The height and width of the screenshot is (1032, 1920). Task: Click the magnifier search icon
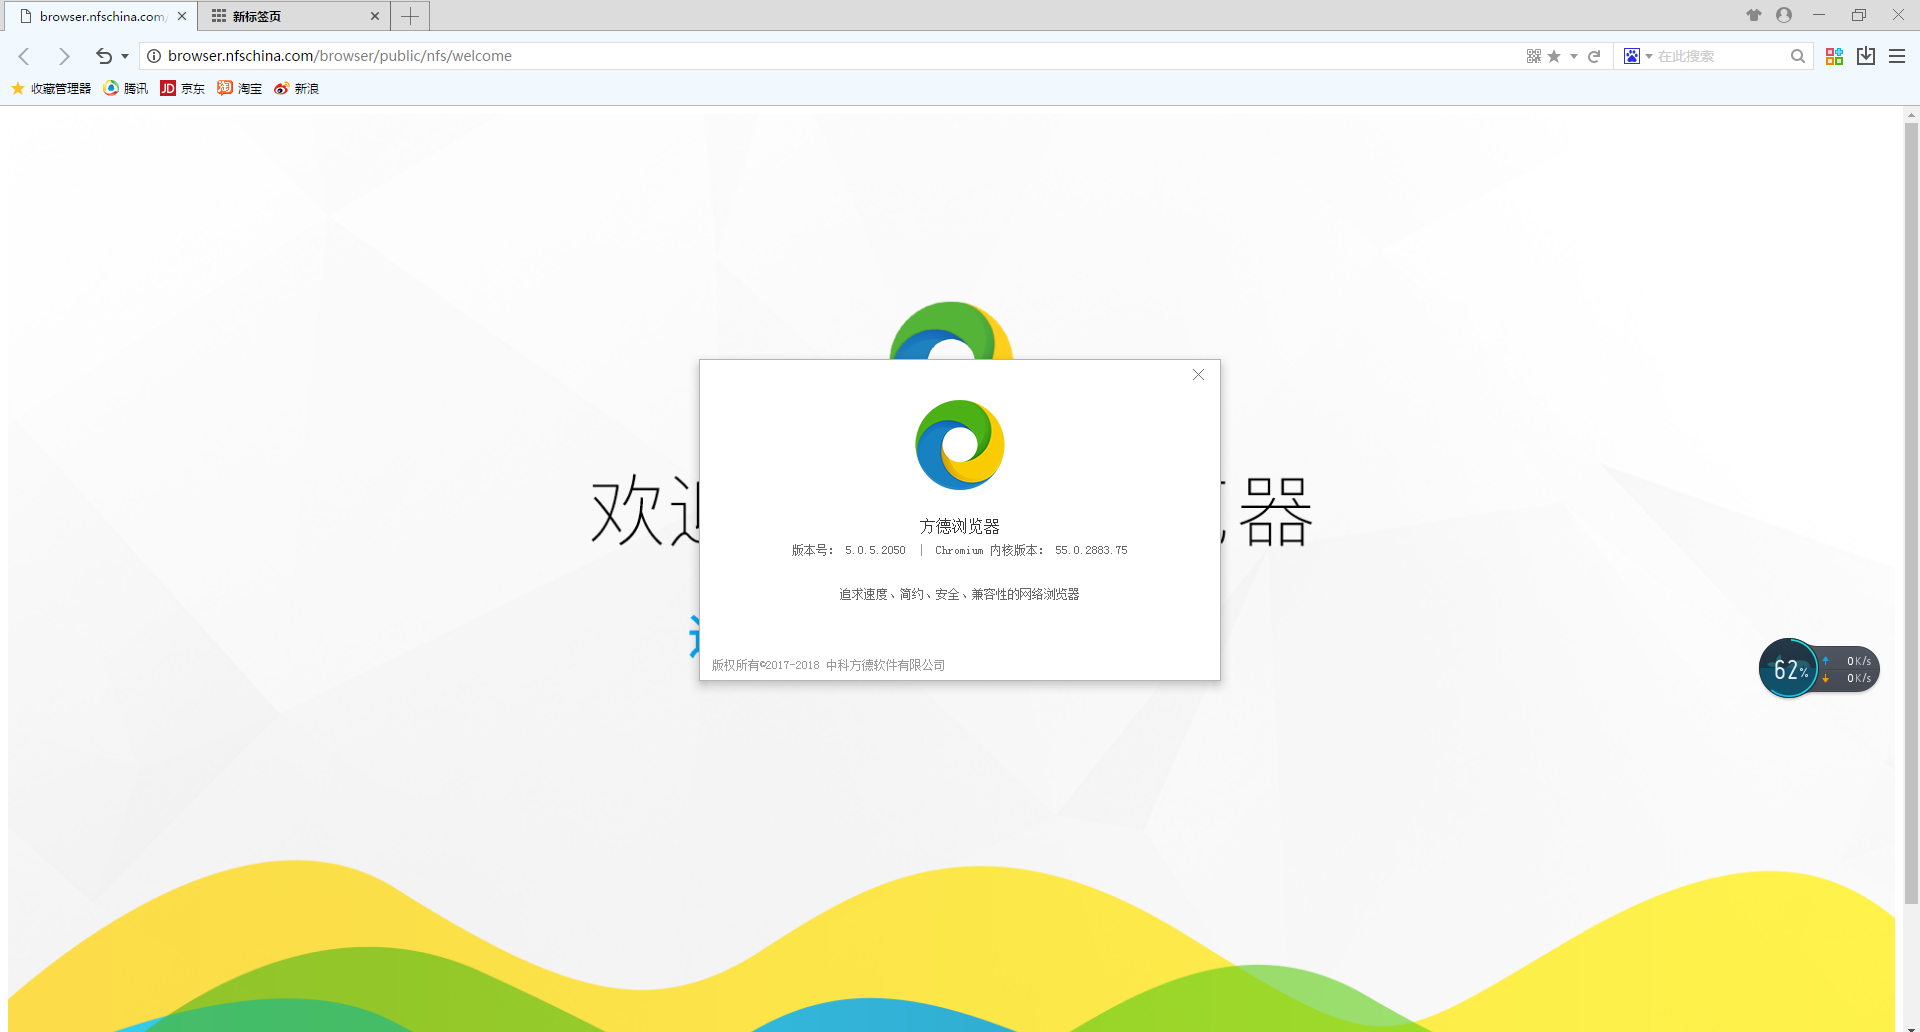(x=1798, y=56)
